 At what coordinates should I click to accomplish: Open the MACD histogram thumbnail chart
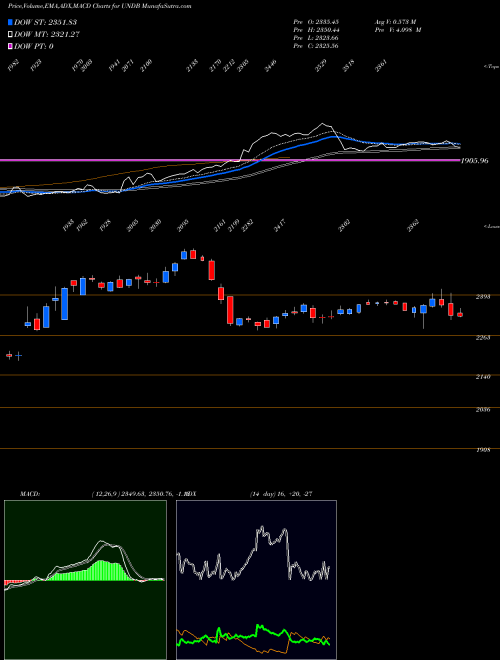(85, 580)
